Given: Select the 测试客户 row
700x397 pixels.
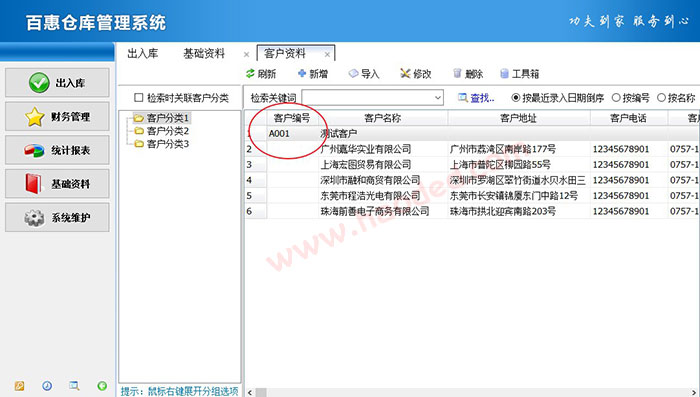Looking at the screenshot, I should pos(472,134).
